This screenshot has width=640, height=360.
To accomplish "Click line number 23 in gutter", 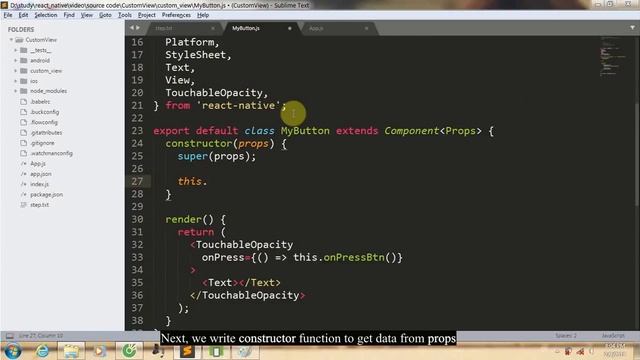I will [x=137, y=131].
